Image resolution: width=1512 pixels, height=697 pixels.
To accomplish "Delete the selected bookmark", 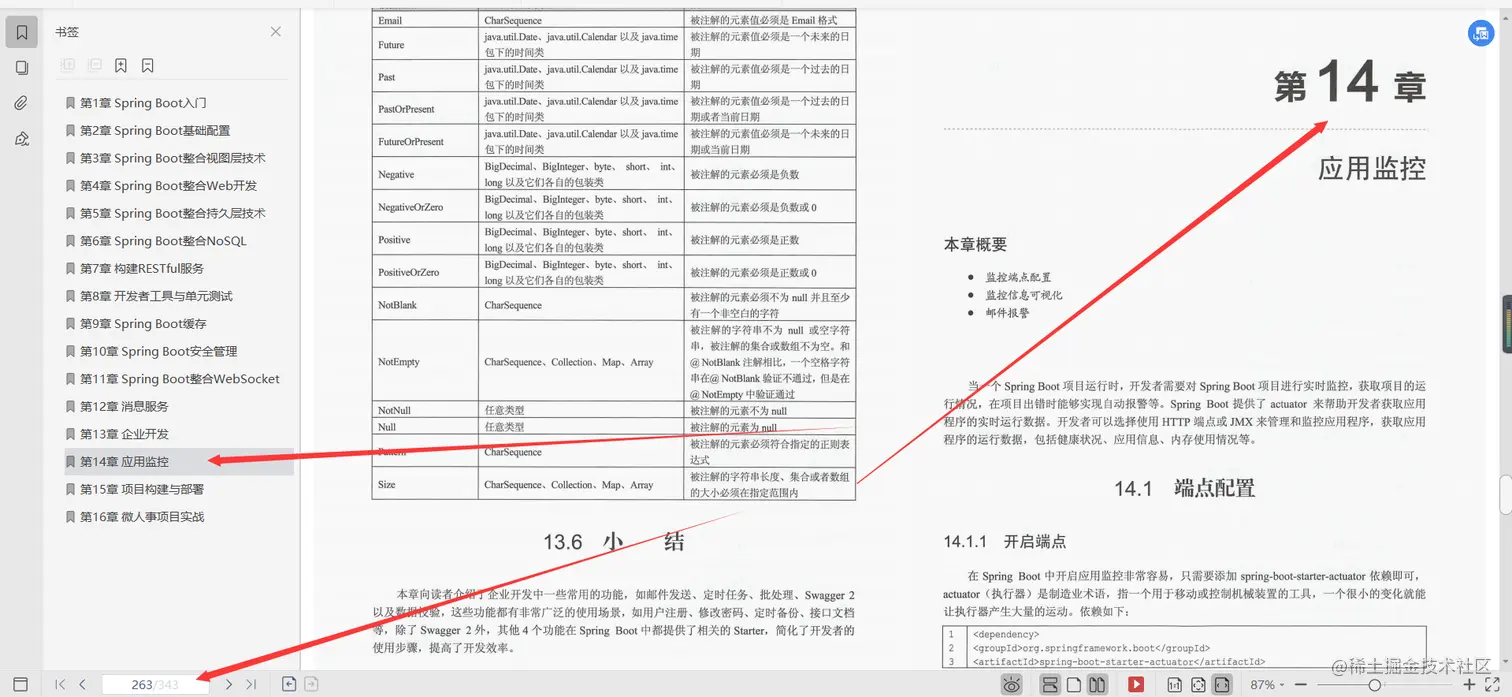I will 146,65.
